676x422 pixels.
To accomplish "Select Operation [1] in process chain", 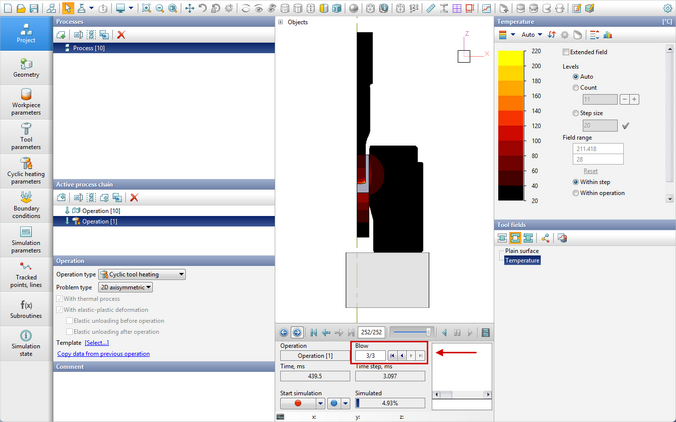I will tap(100, 221).
